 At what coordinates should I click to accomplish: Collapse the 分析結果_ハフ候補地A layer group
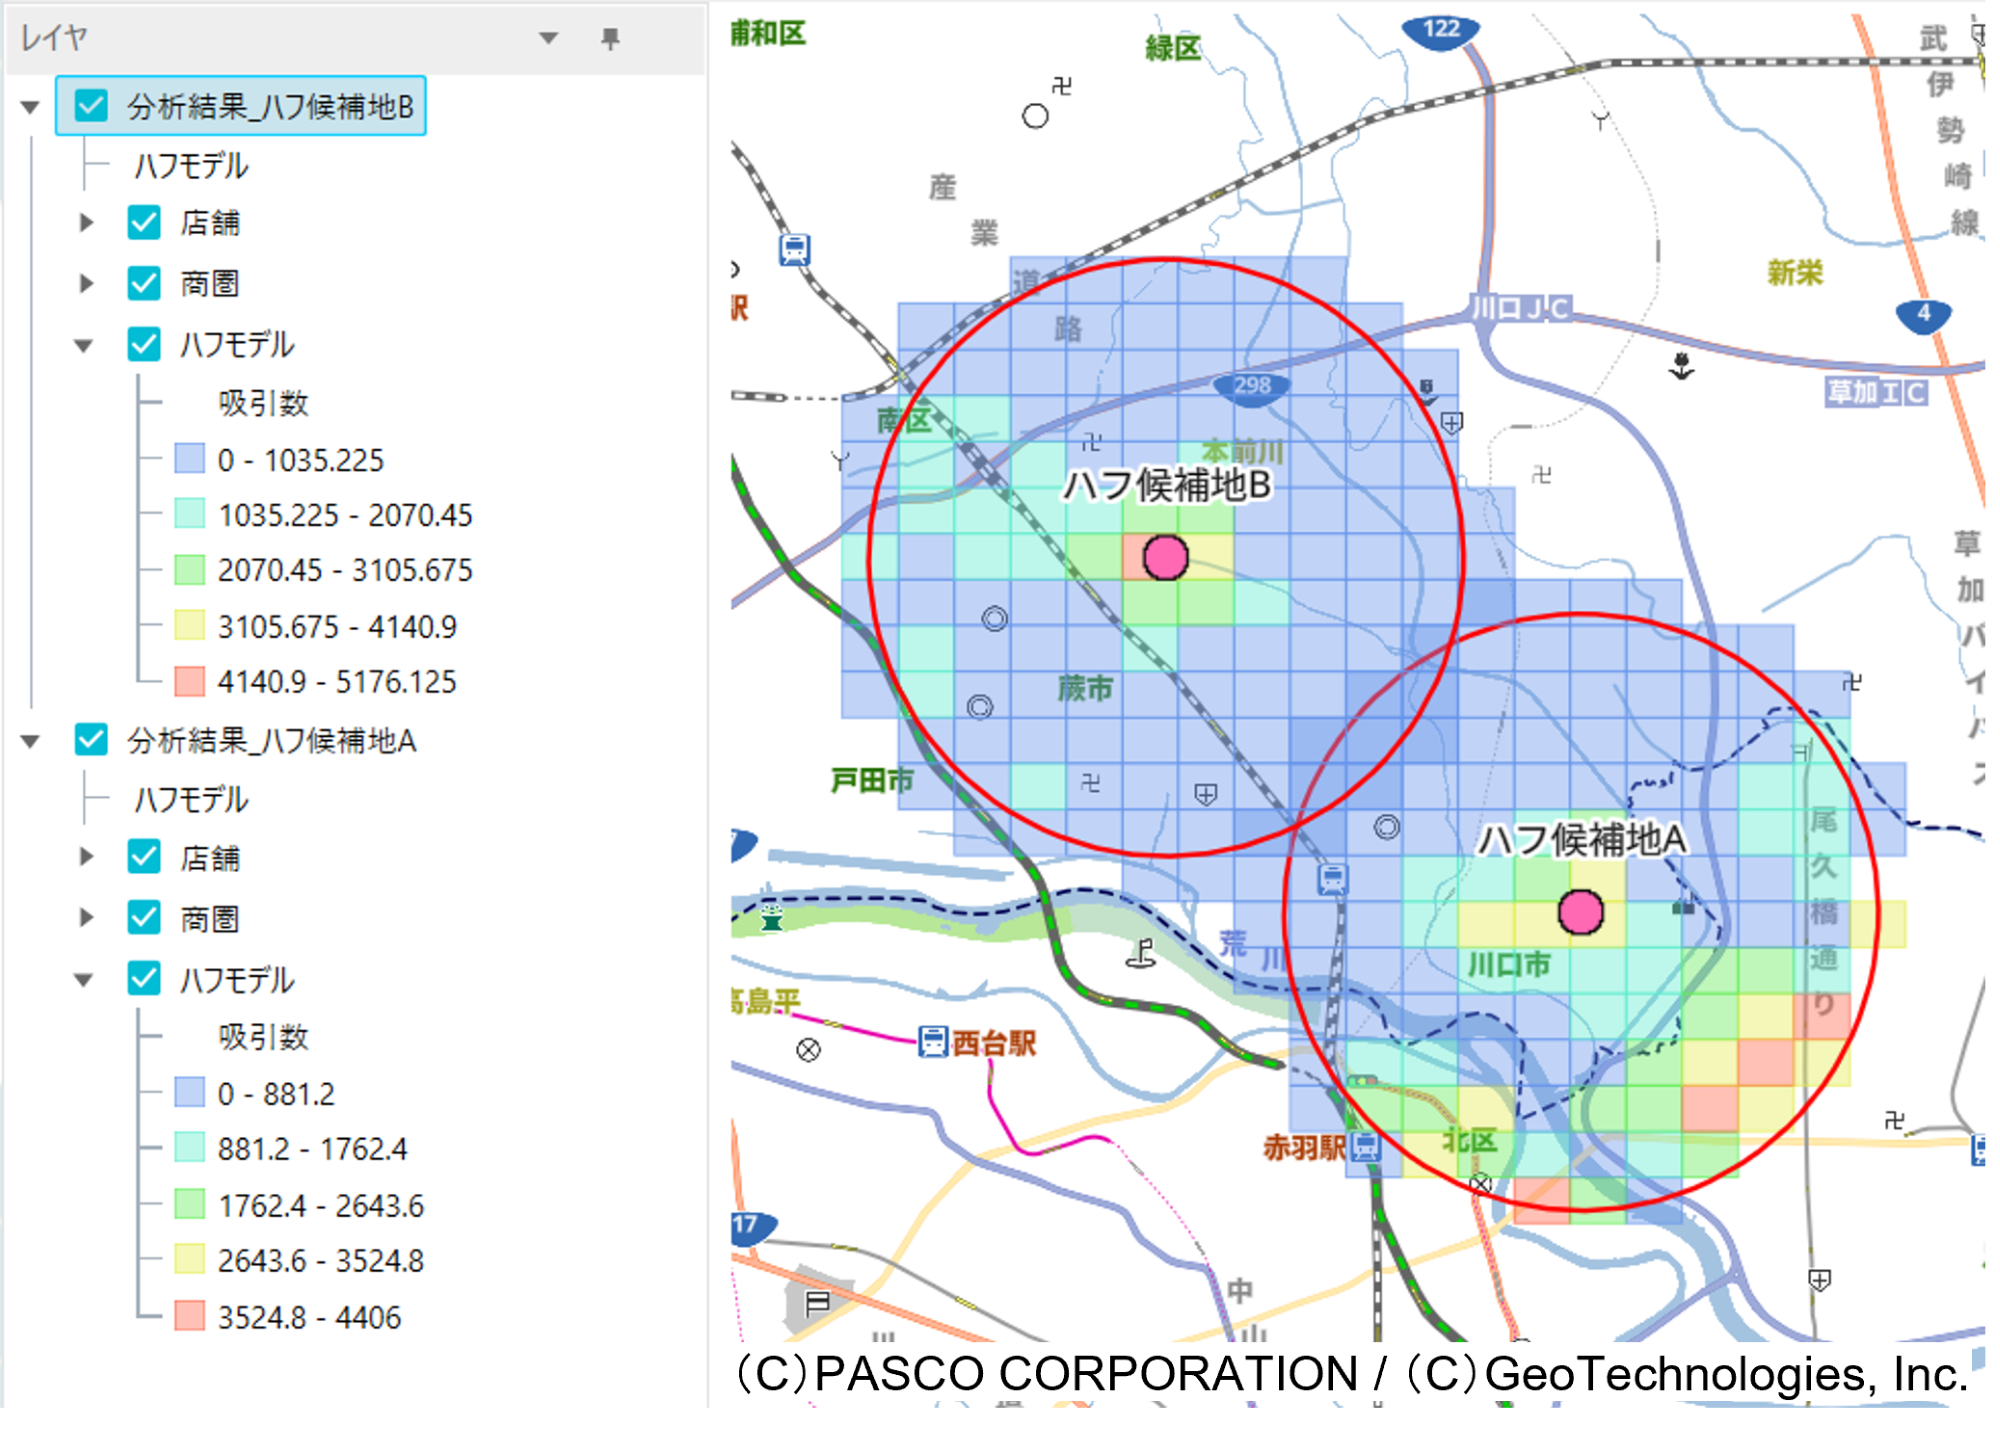coord(30,741)
